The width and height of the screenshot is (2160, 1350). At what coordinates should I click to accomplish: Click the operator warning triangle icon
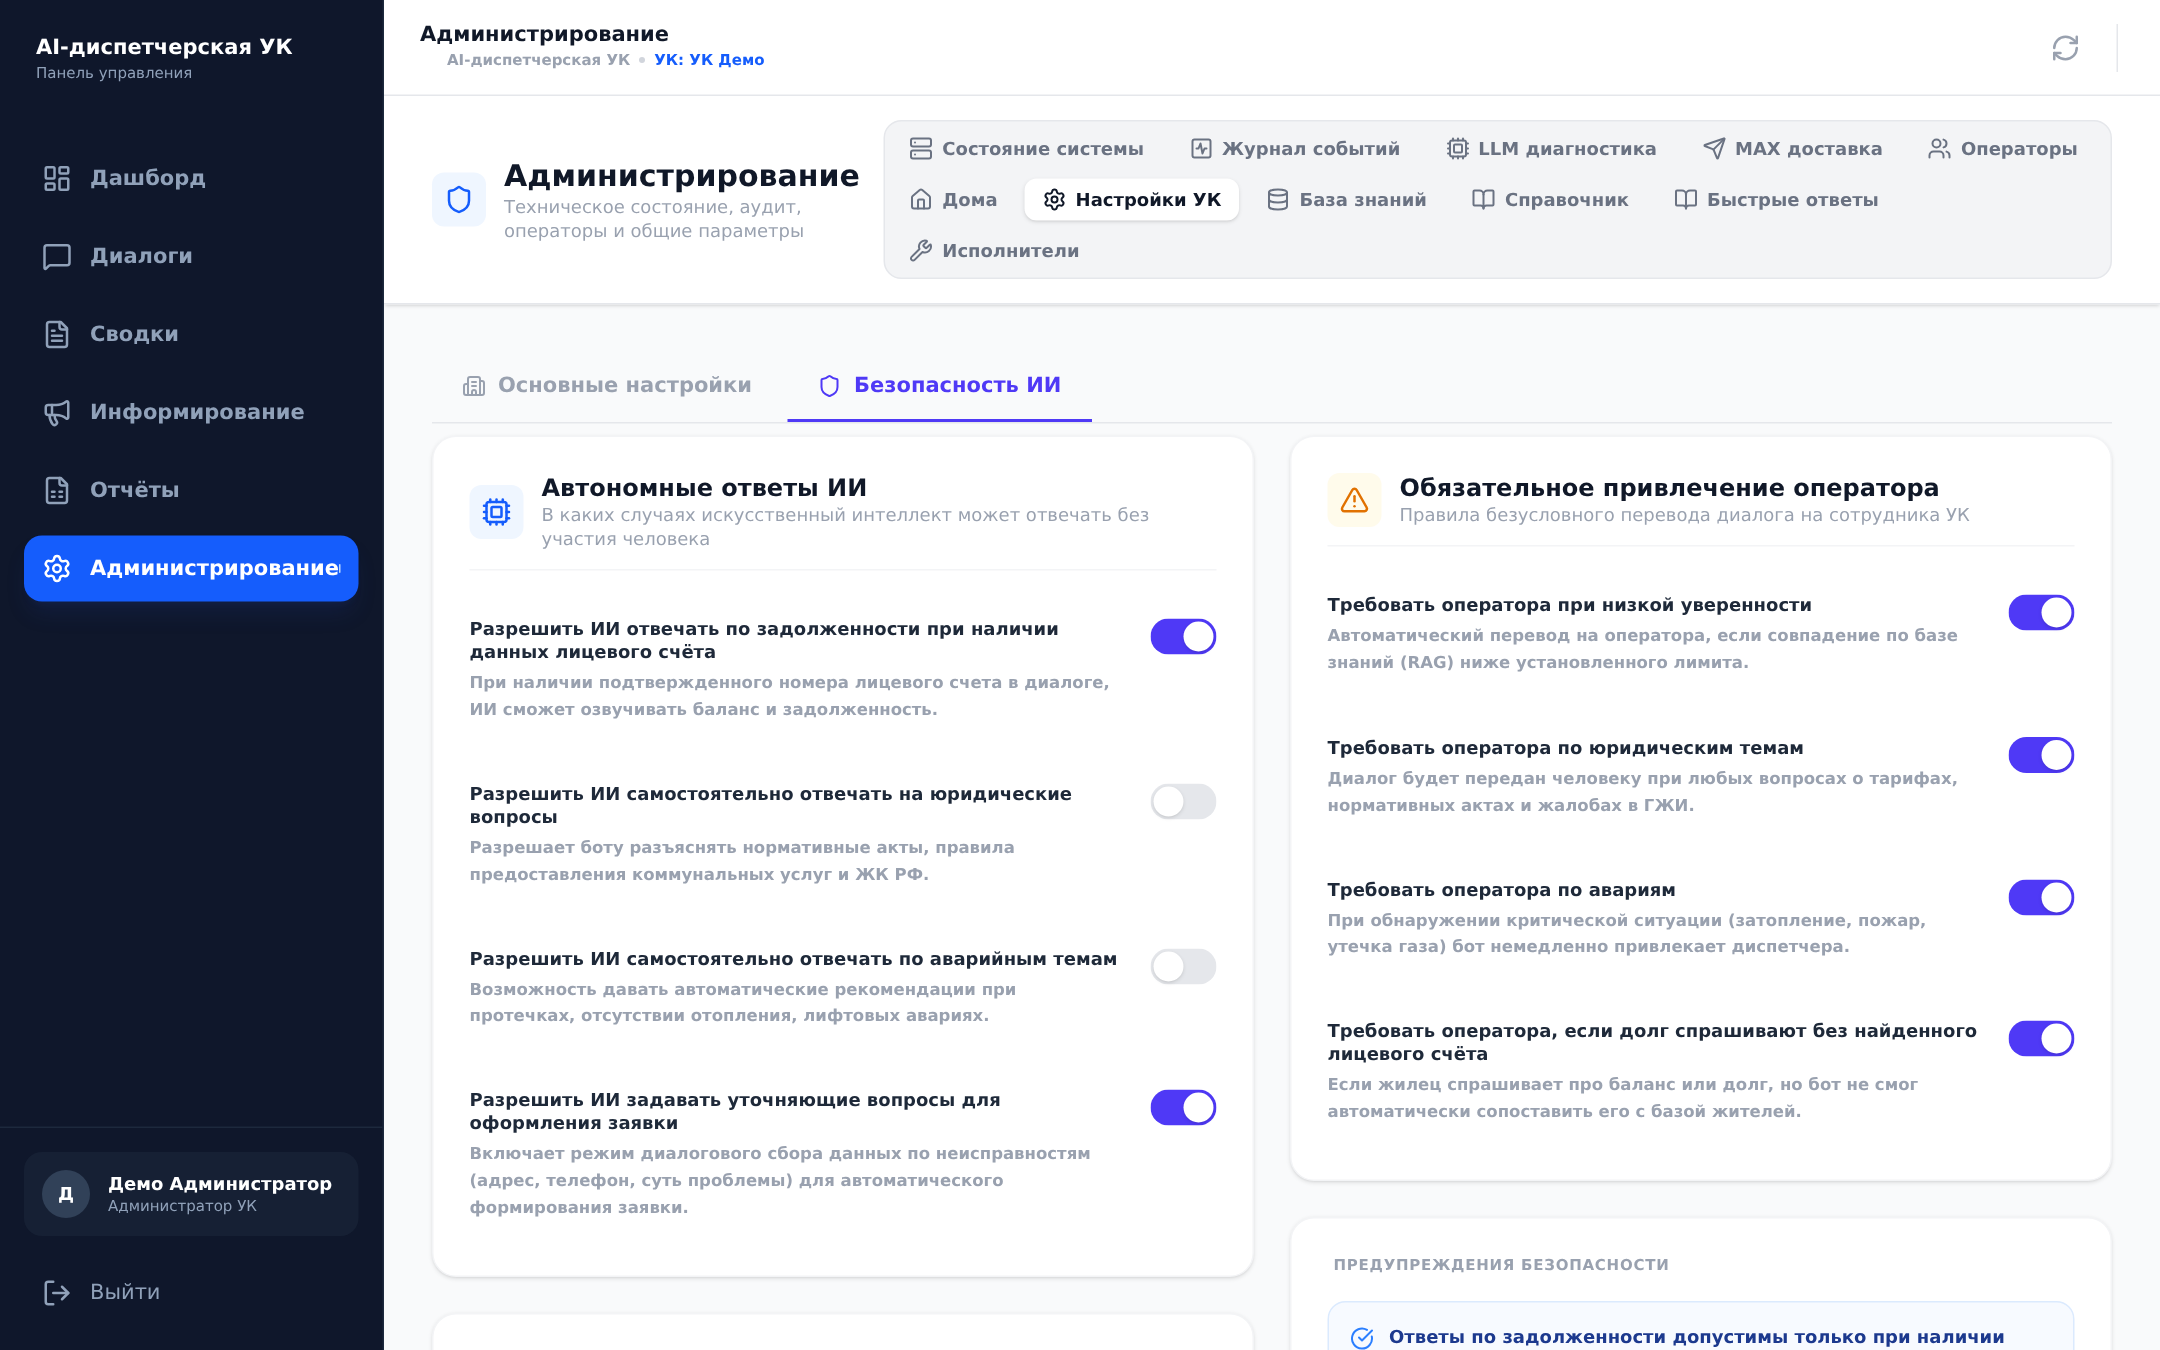(x=1354, y=500)
